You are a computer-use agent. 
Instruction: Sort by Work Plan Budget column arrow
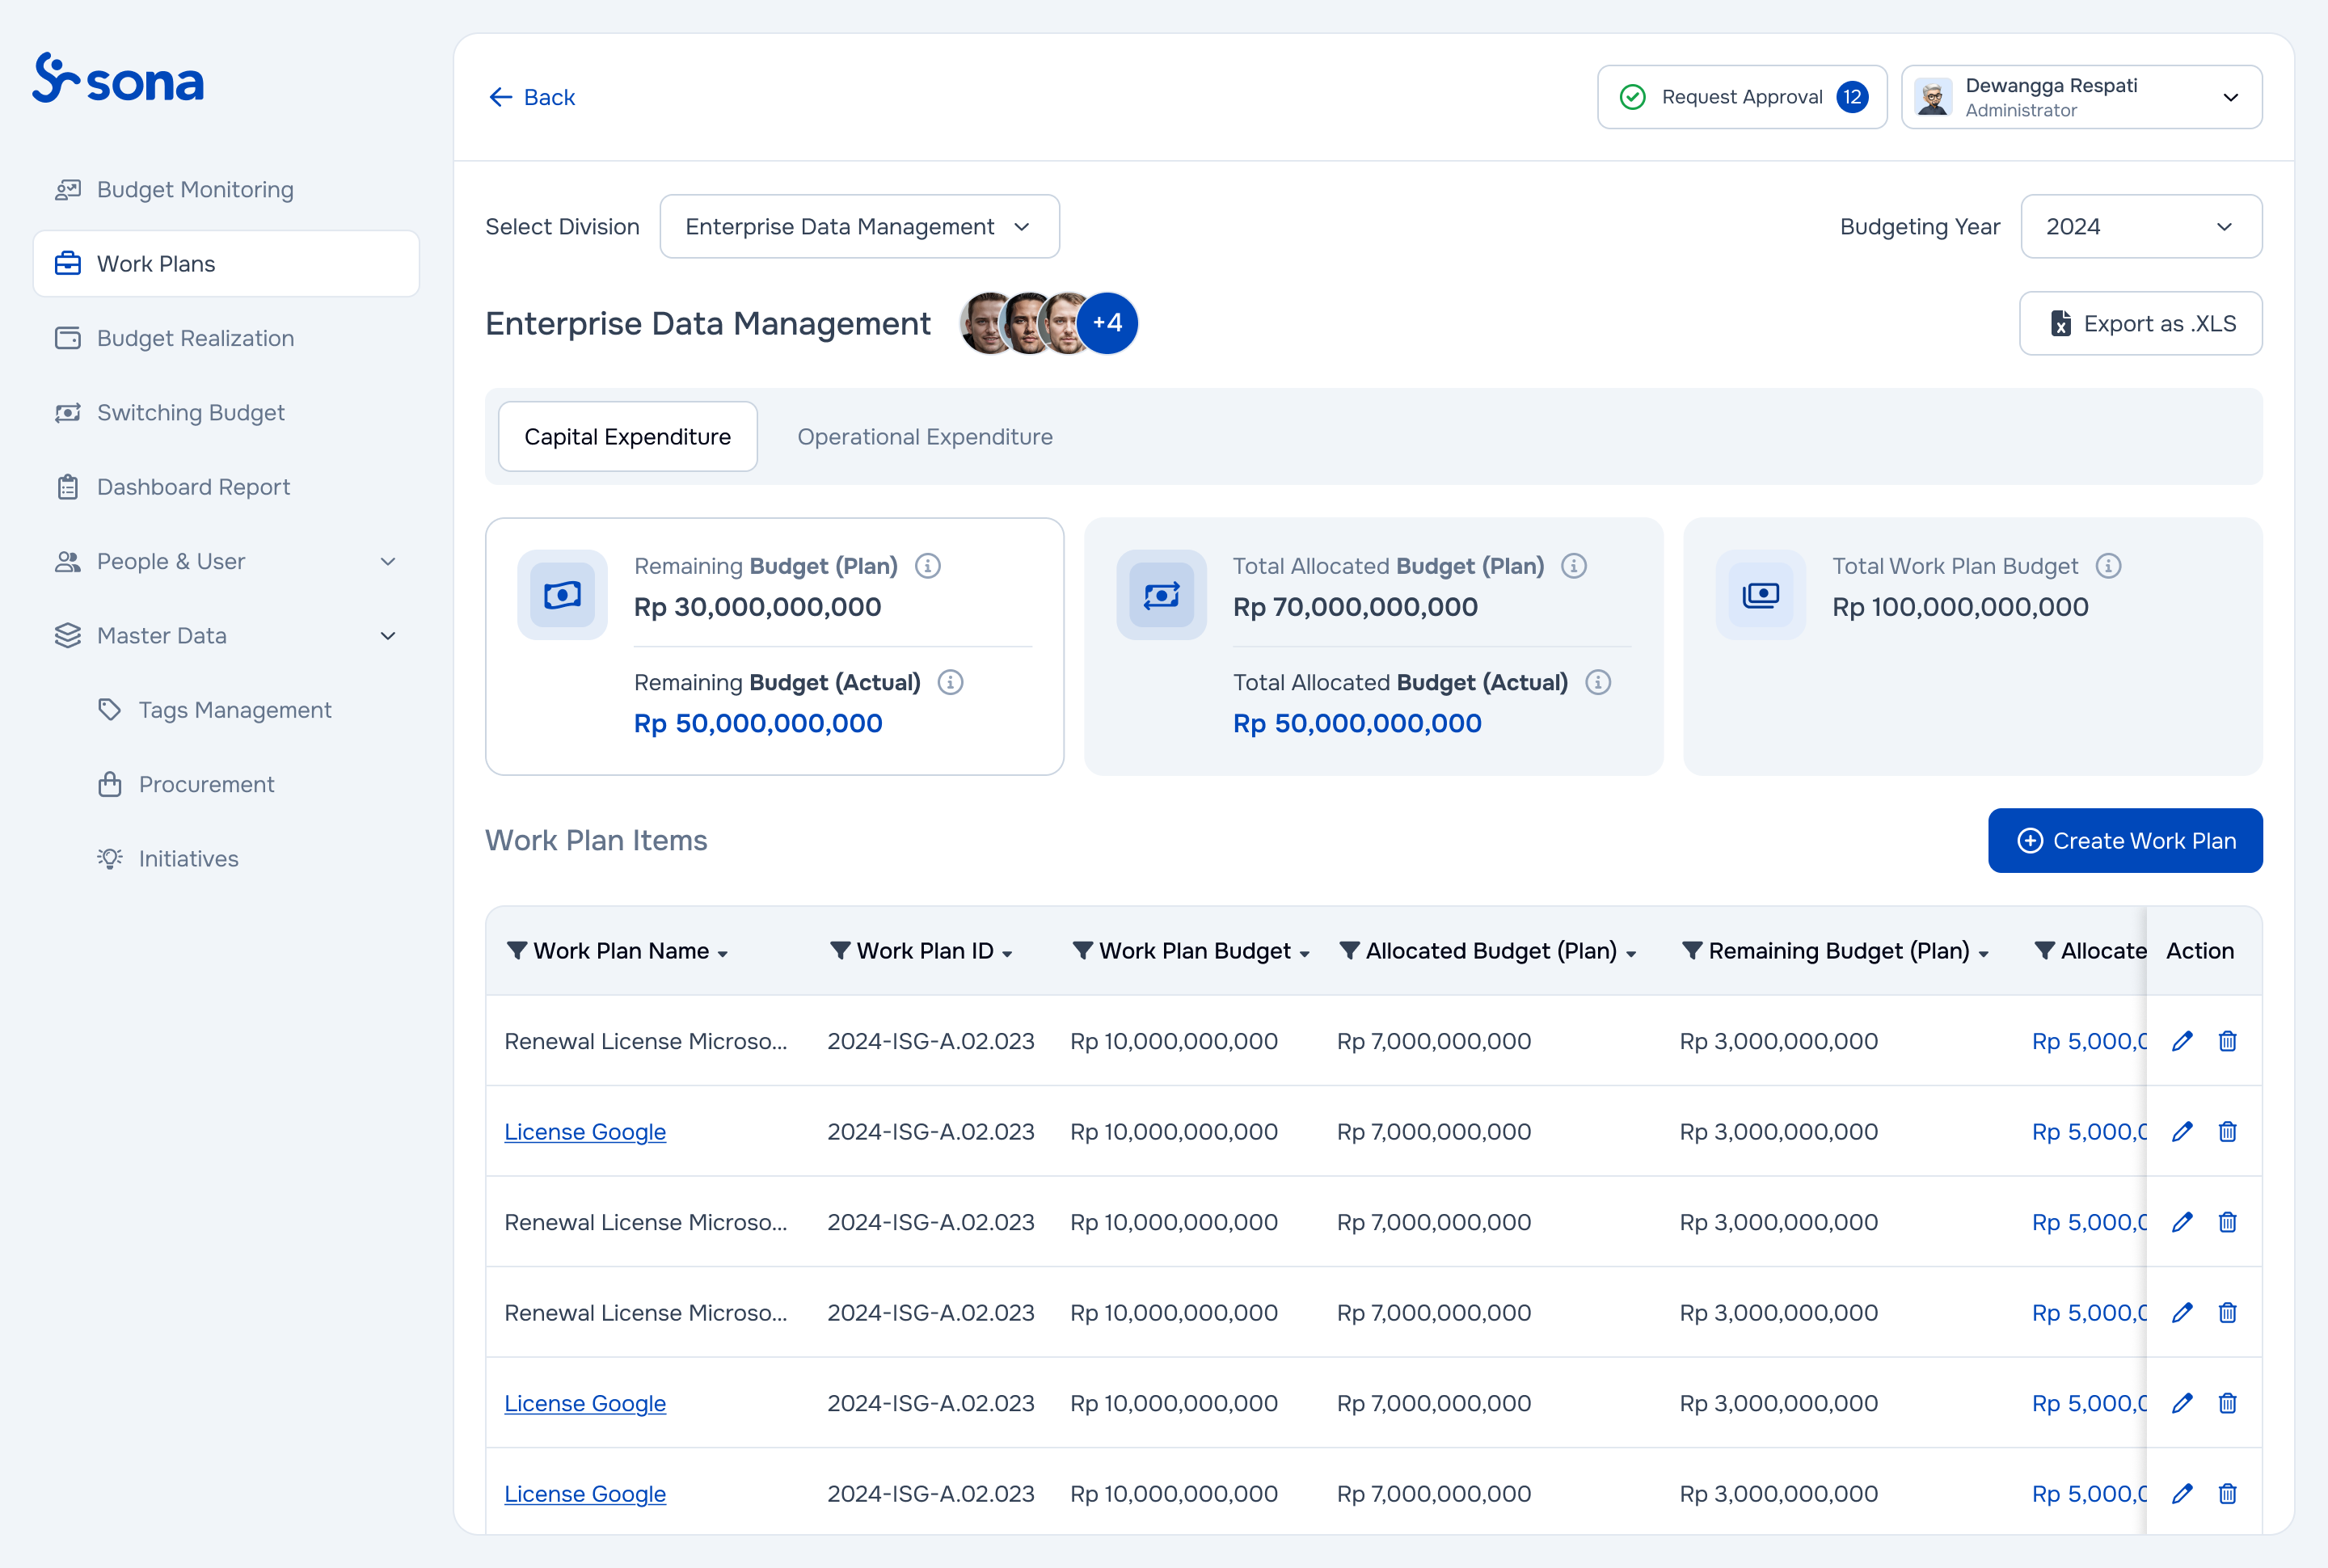tap(1304, 954)
